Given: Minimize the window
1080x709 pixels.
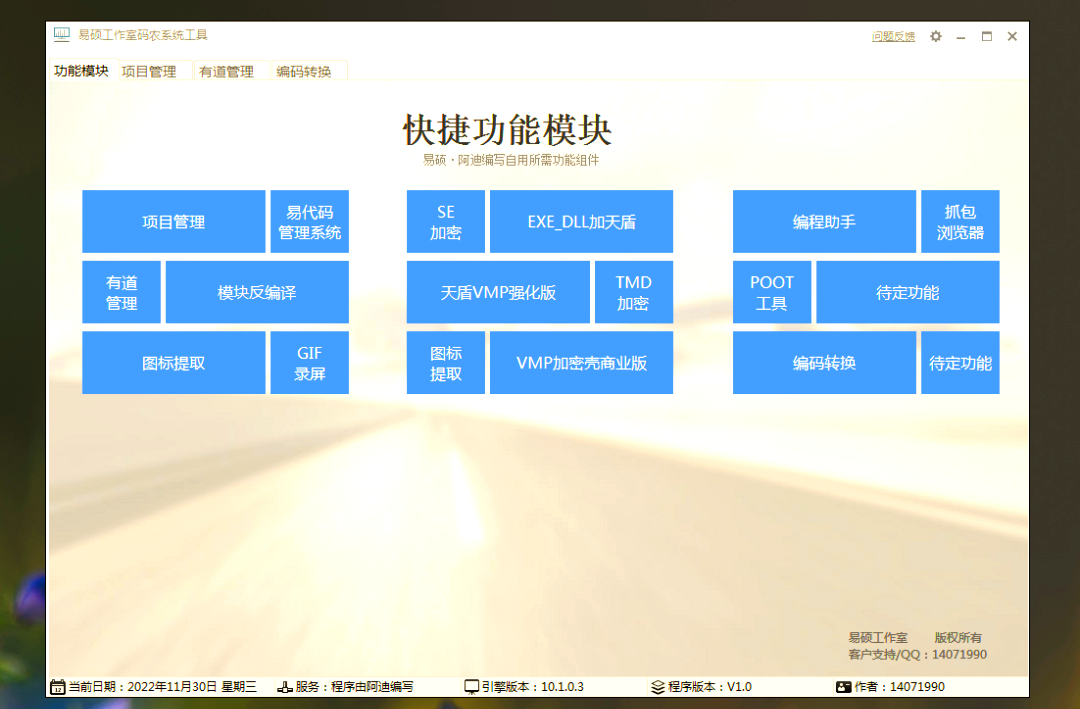Looking at the screenshot, I should click(x=961, y=37).
